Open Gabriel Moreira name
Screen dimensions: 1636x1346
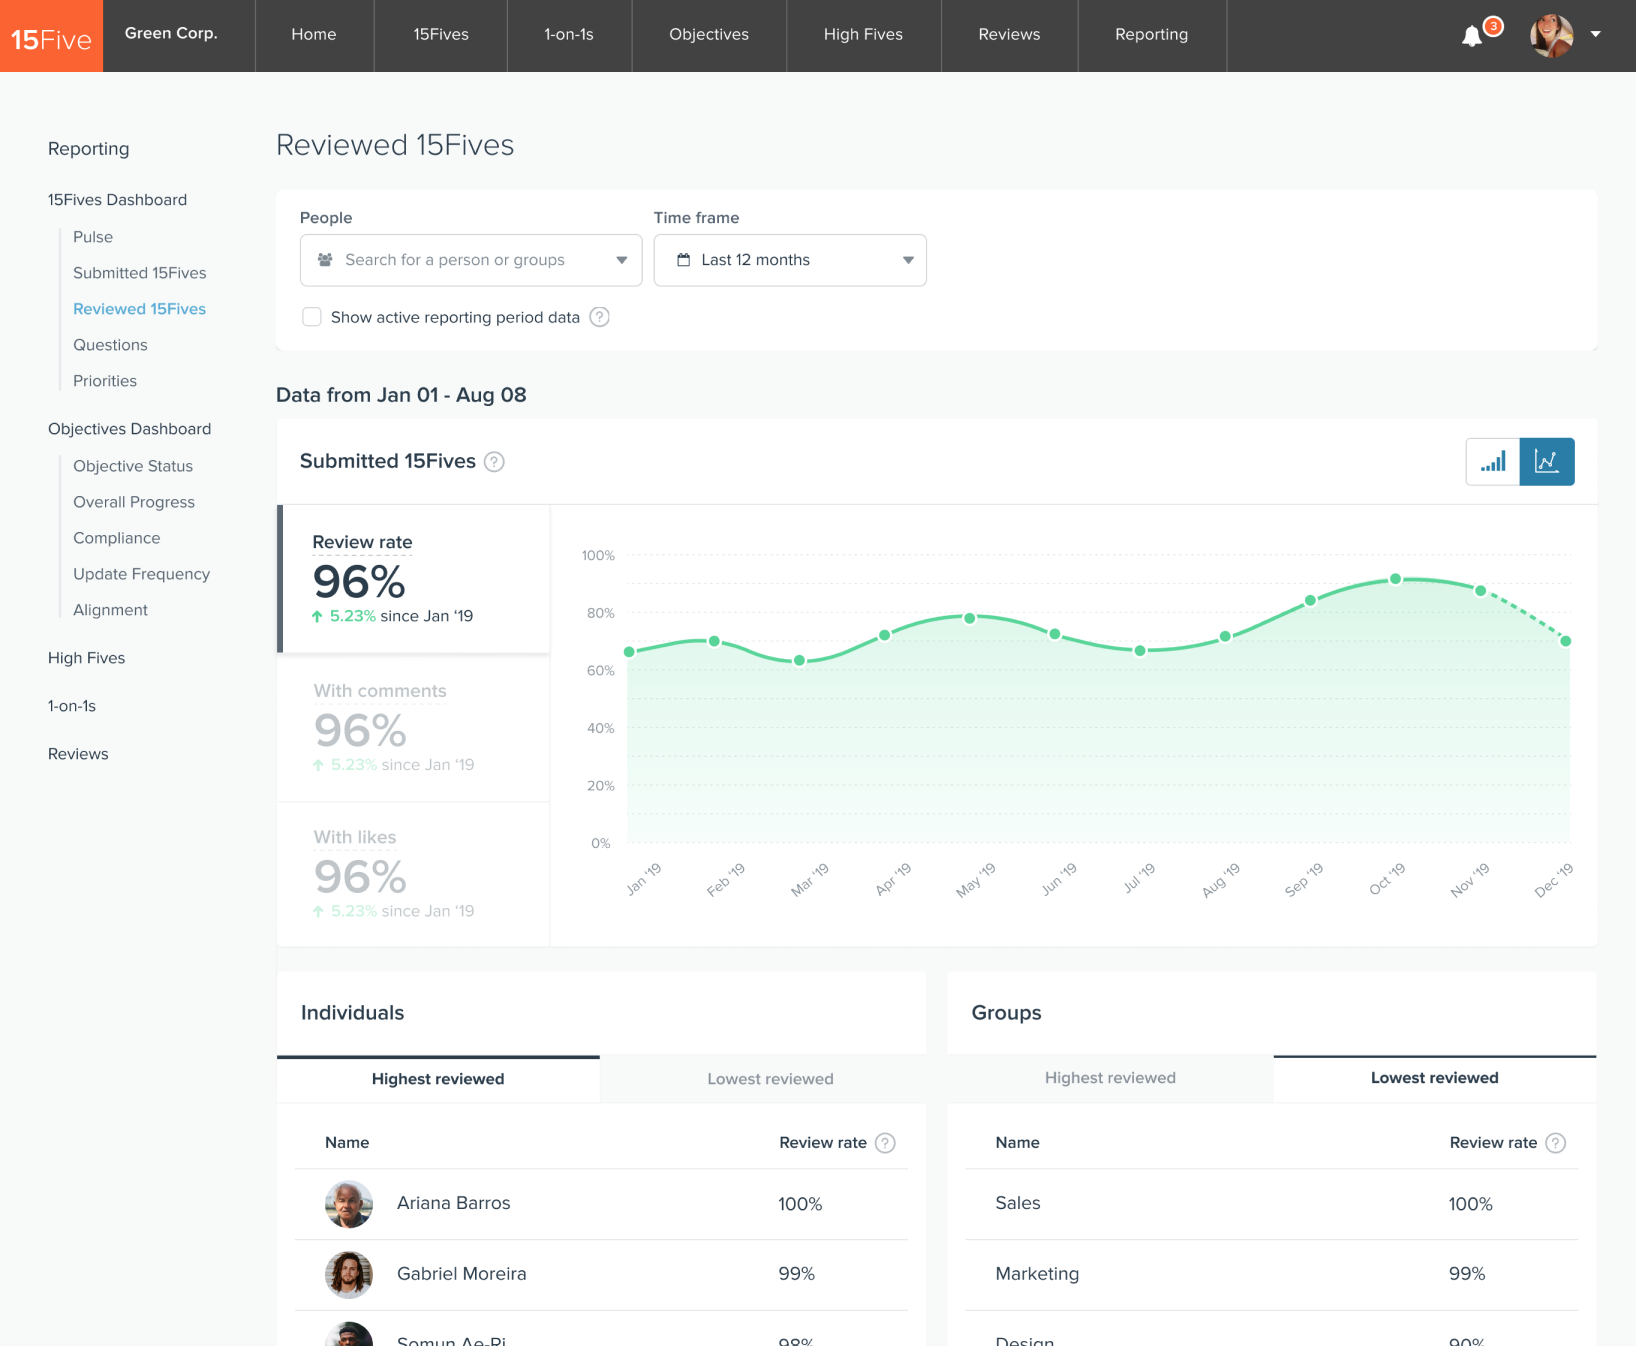pos(462,1274)
